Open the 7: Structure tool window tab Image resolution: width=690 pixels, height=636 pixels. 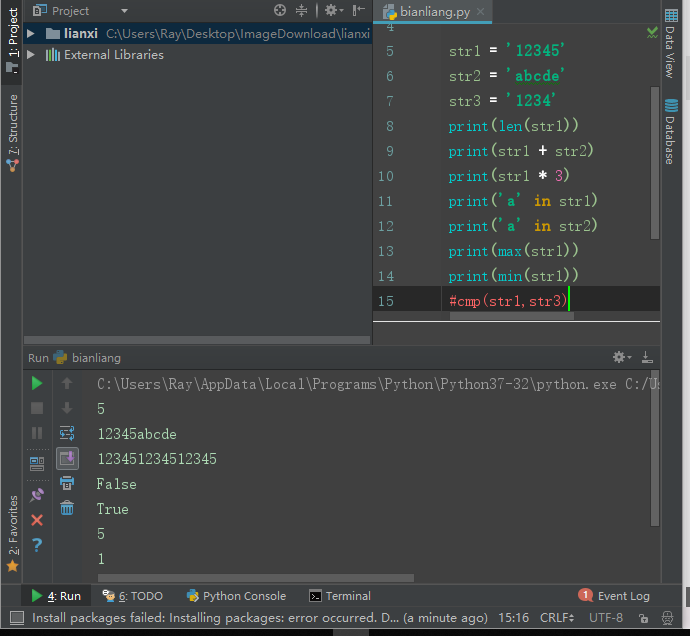pyautogui.click(x=12, y=133)
